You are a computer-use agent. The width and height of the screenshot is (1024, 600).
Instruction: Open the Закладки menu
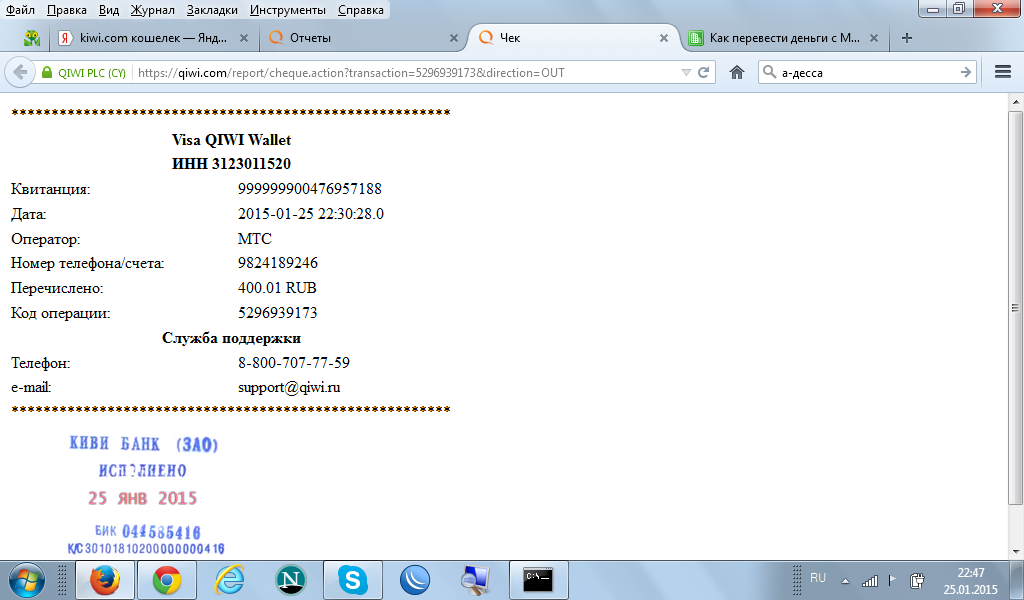point(212,10)
